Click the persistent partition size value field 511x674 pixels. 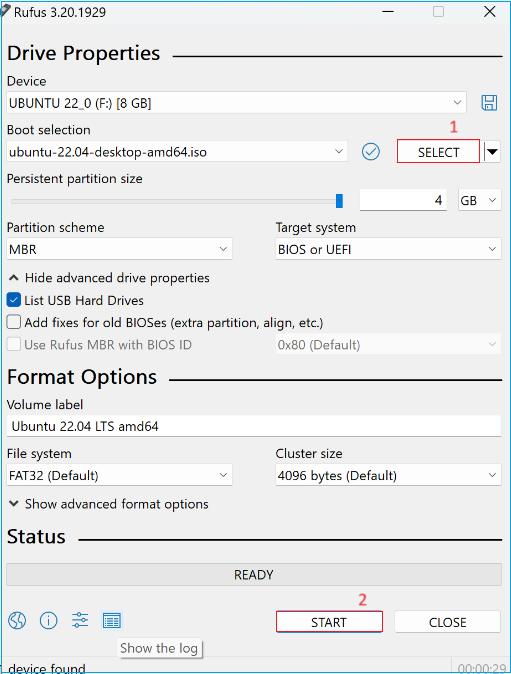(x=403, y=200)
